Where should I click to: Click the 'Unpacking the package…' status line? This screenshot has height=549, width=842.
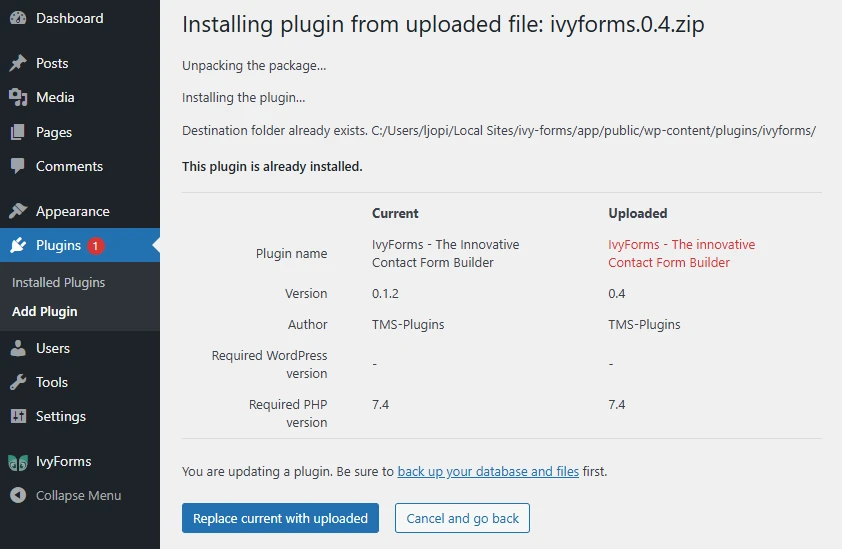click(x=254, y=66)
